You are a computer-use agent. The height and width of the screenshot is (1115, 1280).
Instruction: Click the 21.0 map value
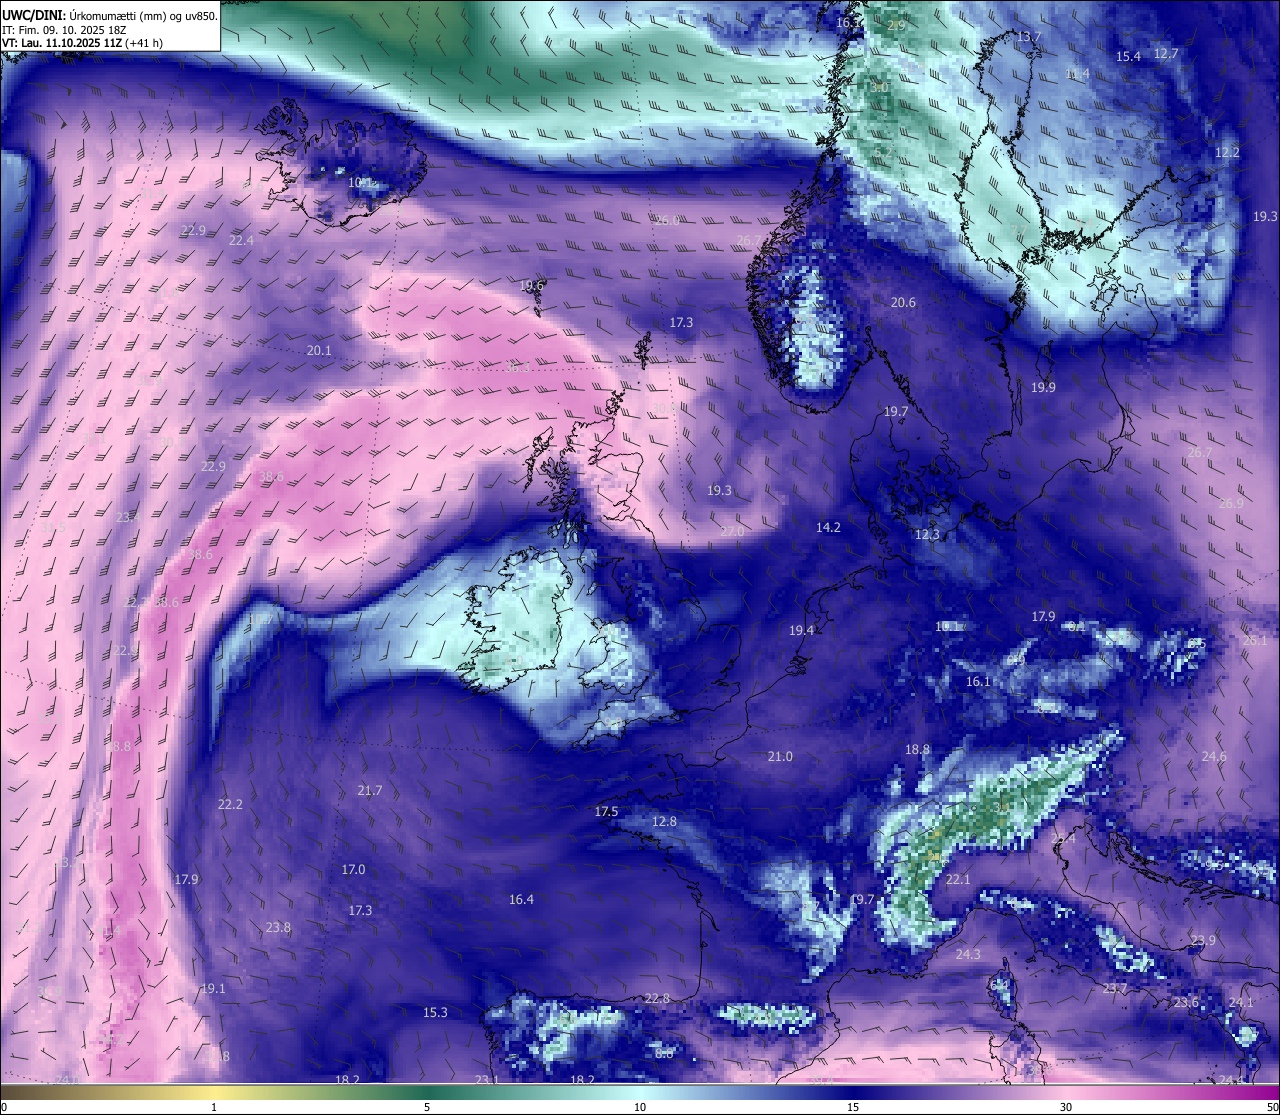point(780,756)
